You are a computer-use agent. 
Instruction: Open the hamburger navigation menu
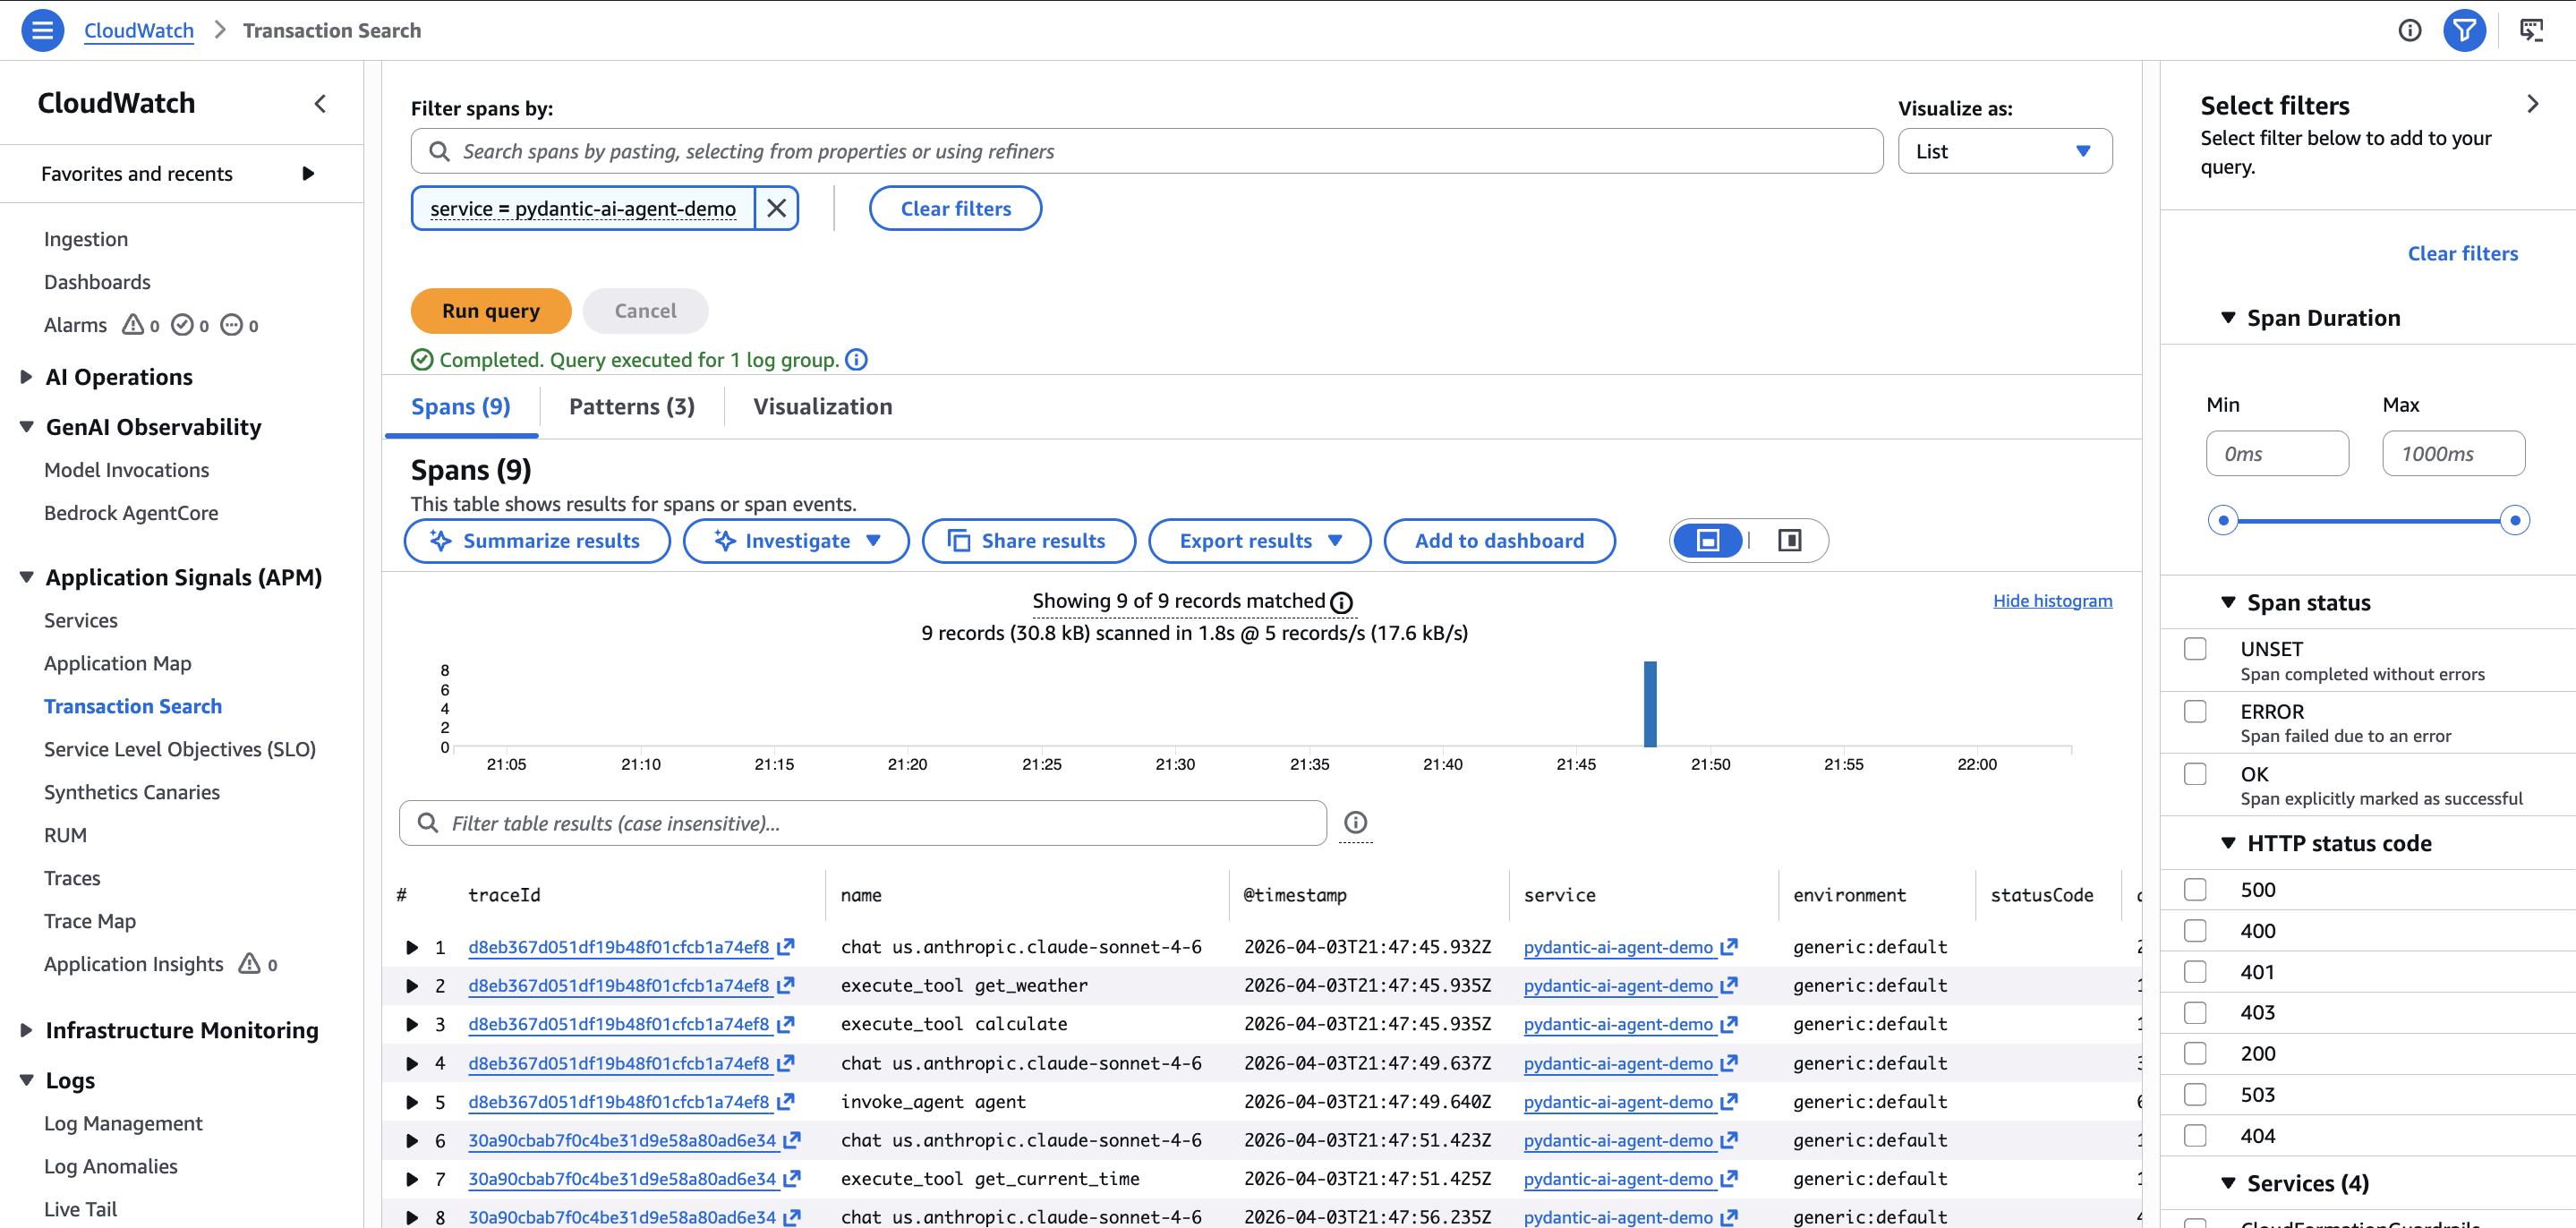[42, 30]
